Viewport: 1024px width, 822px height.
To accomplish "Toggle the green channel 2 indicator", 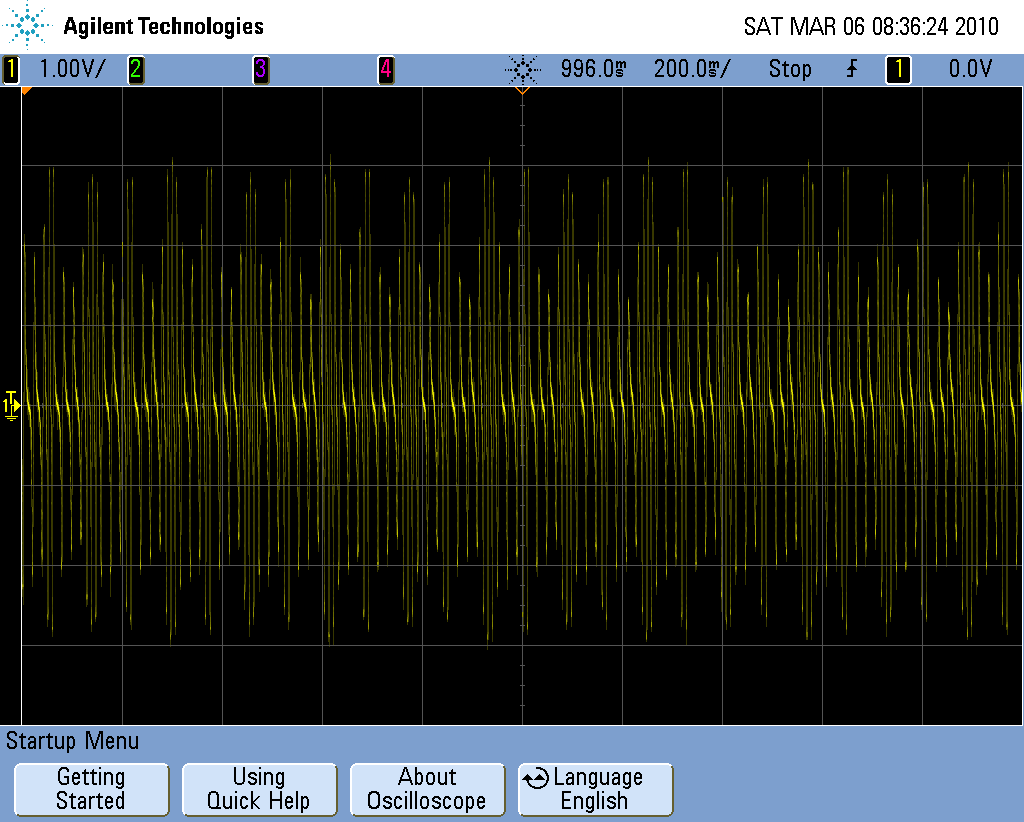I will pyautogui.click(x=135, y=69).
